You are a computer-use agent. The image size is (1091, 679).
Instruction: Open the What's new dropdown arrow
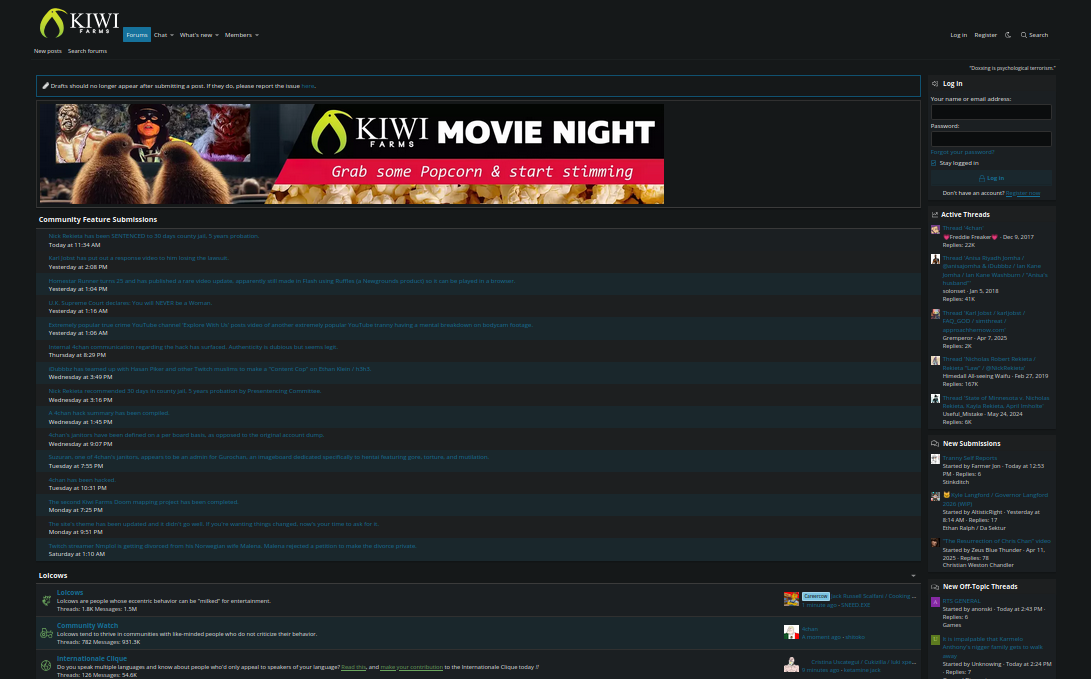pyautogui.click(x=216, y=35)
